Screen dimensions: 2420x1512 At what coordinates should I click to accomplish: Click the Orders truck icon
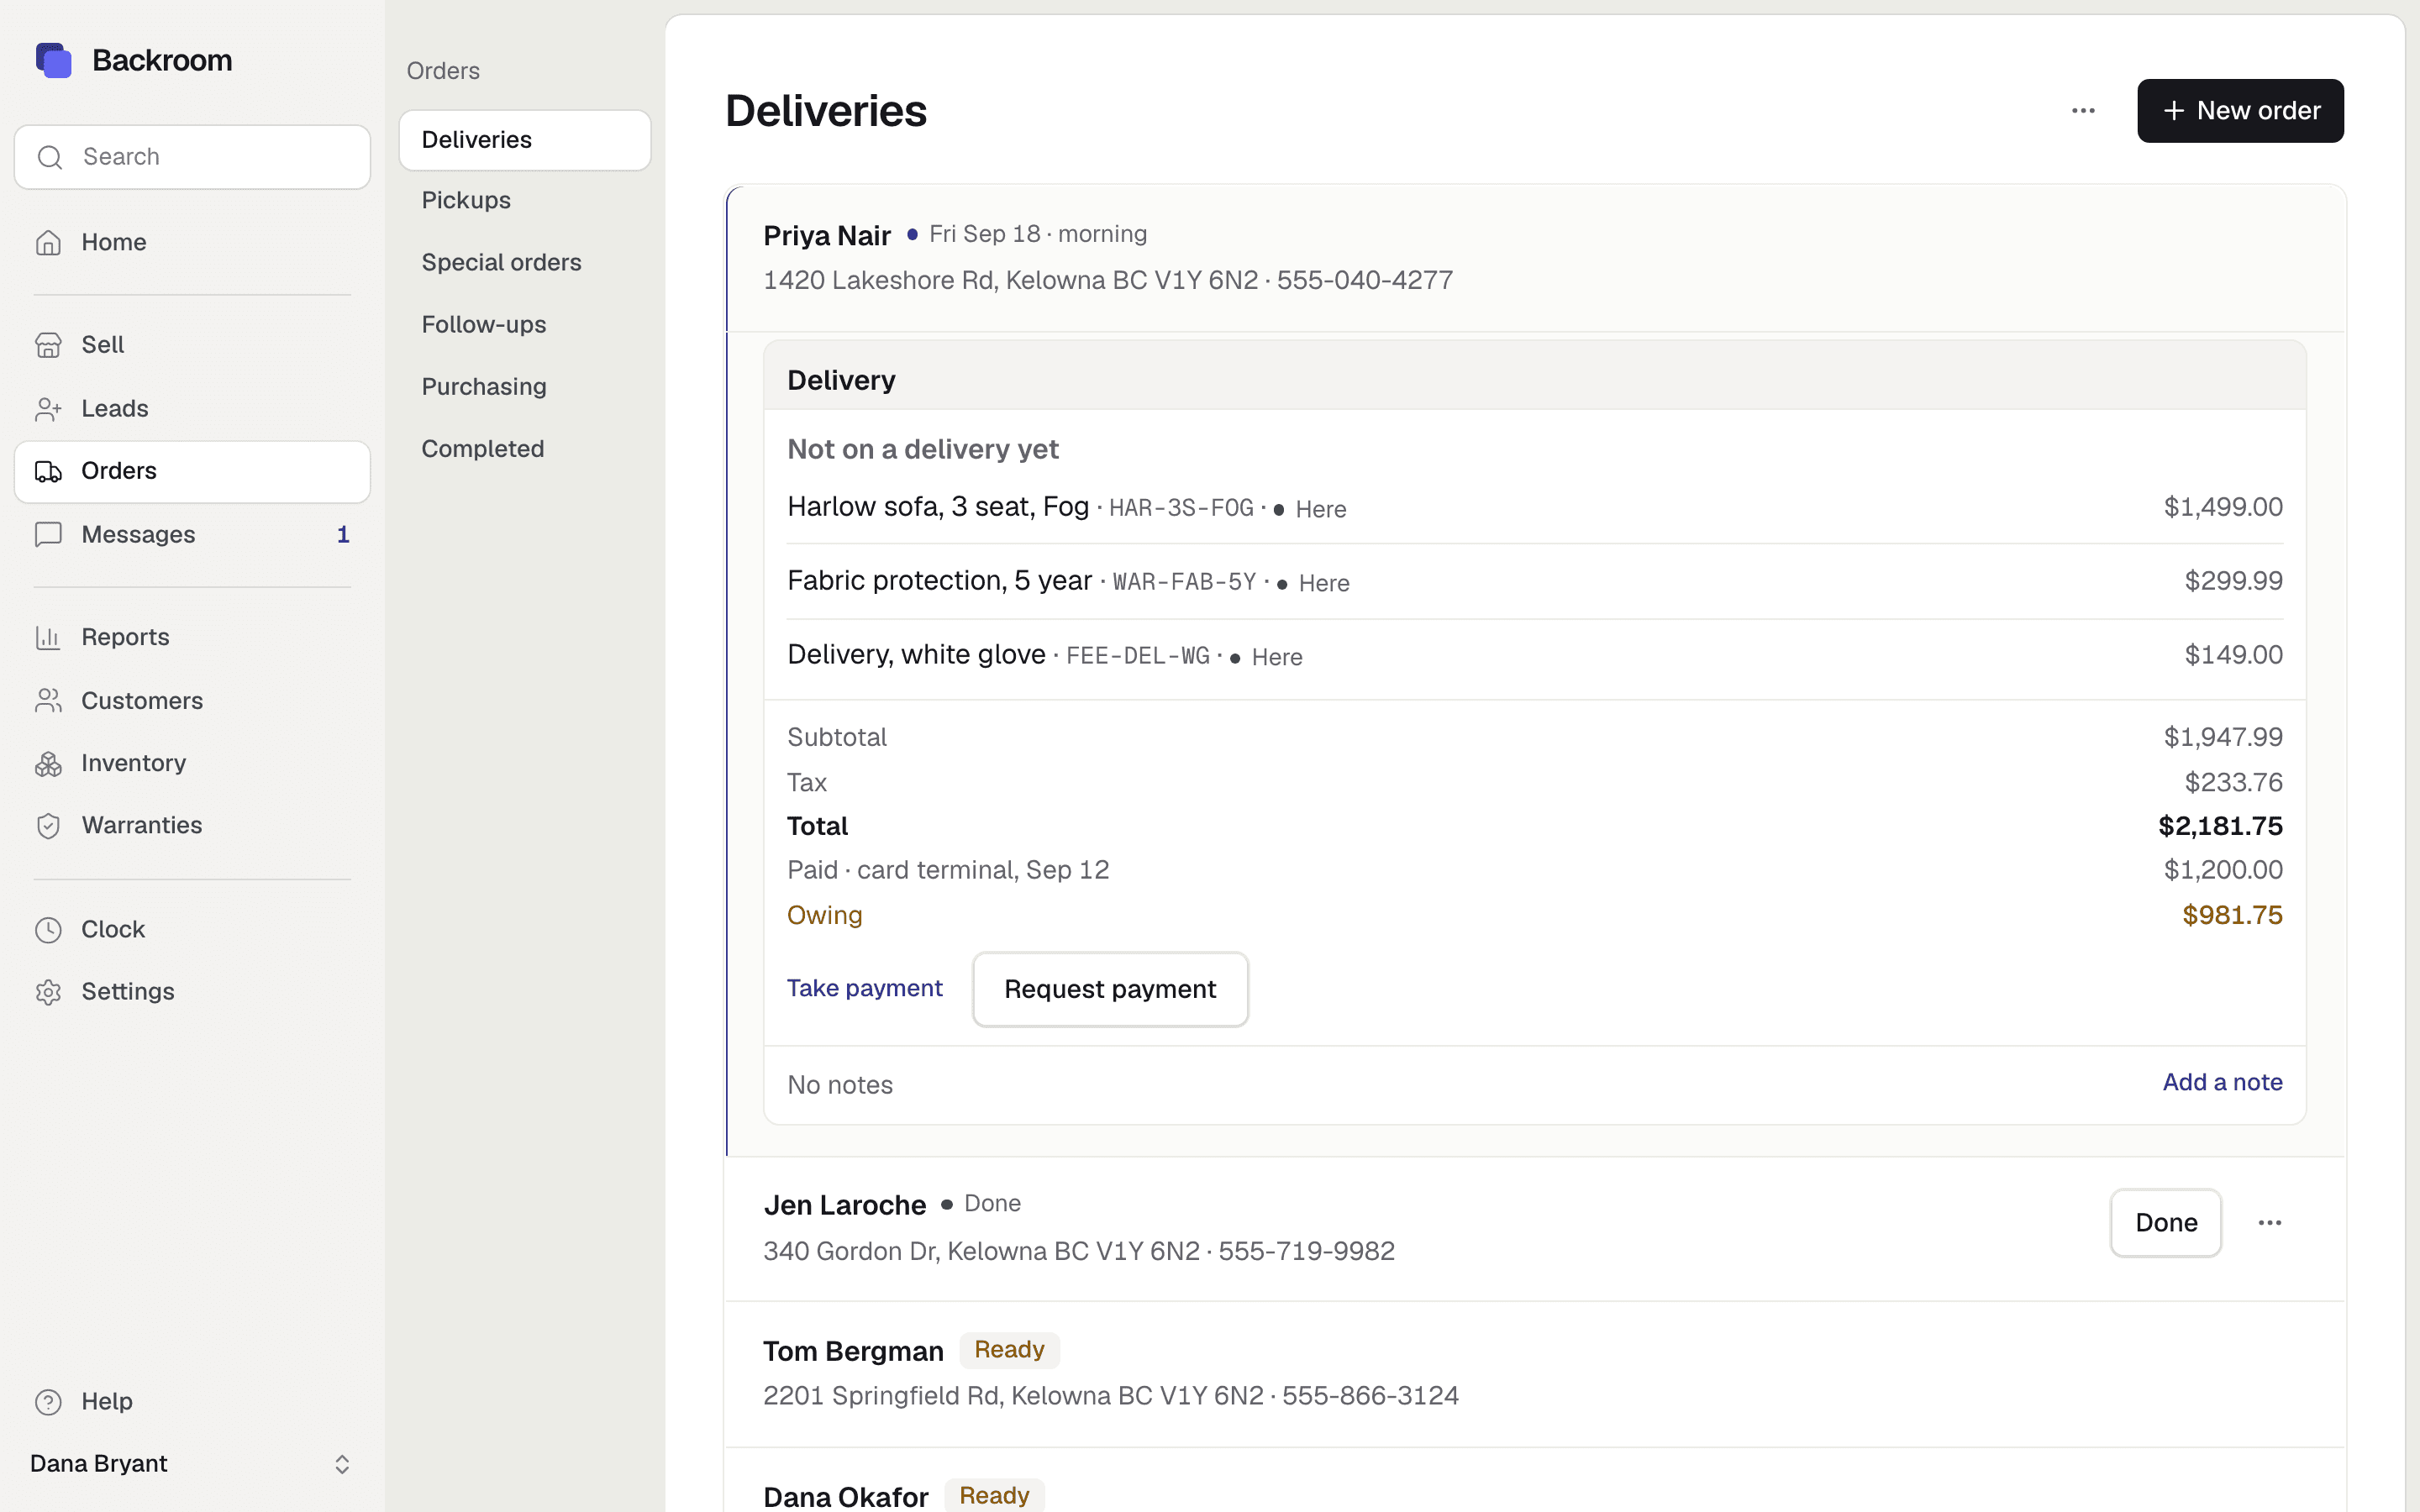click(x=48, y=471)
